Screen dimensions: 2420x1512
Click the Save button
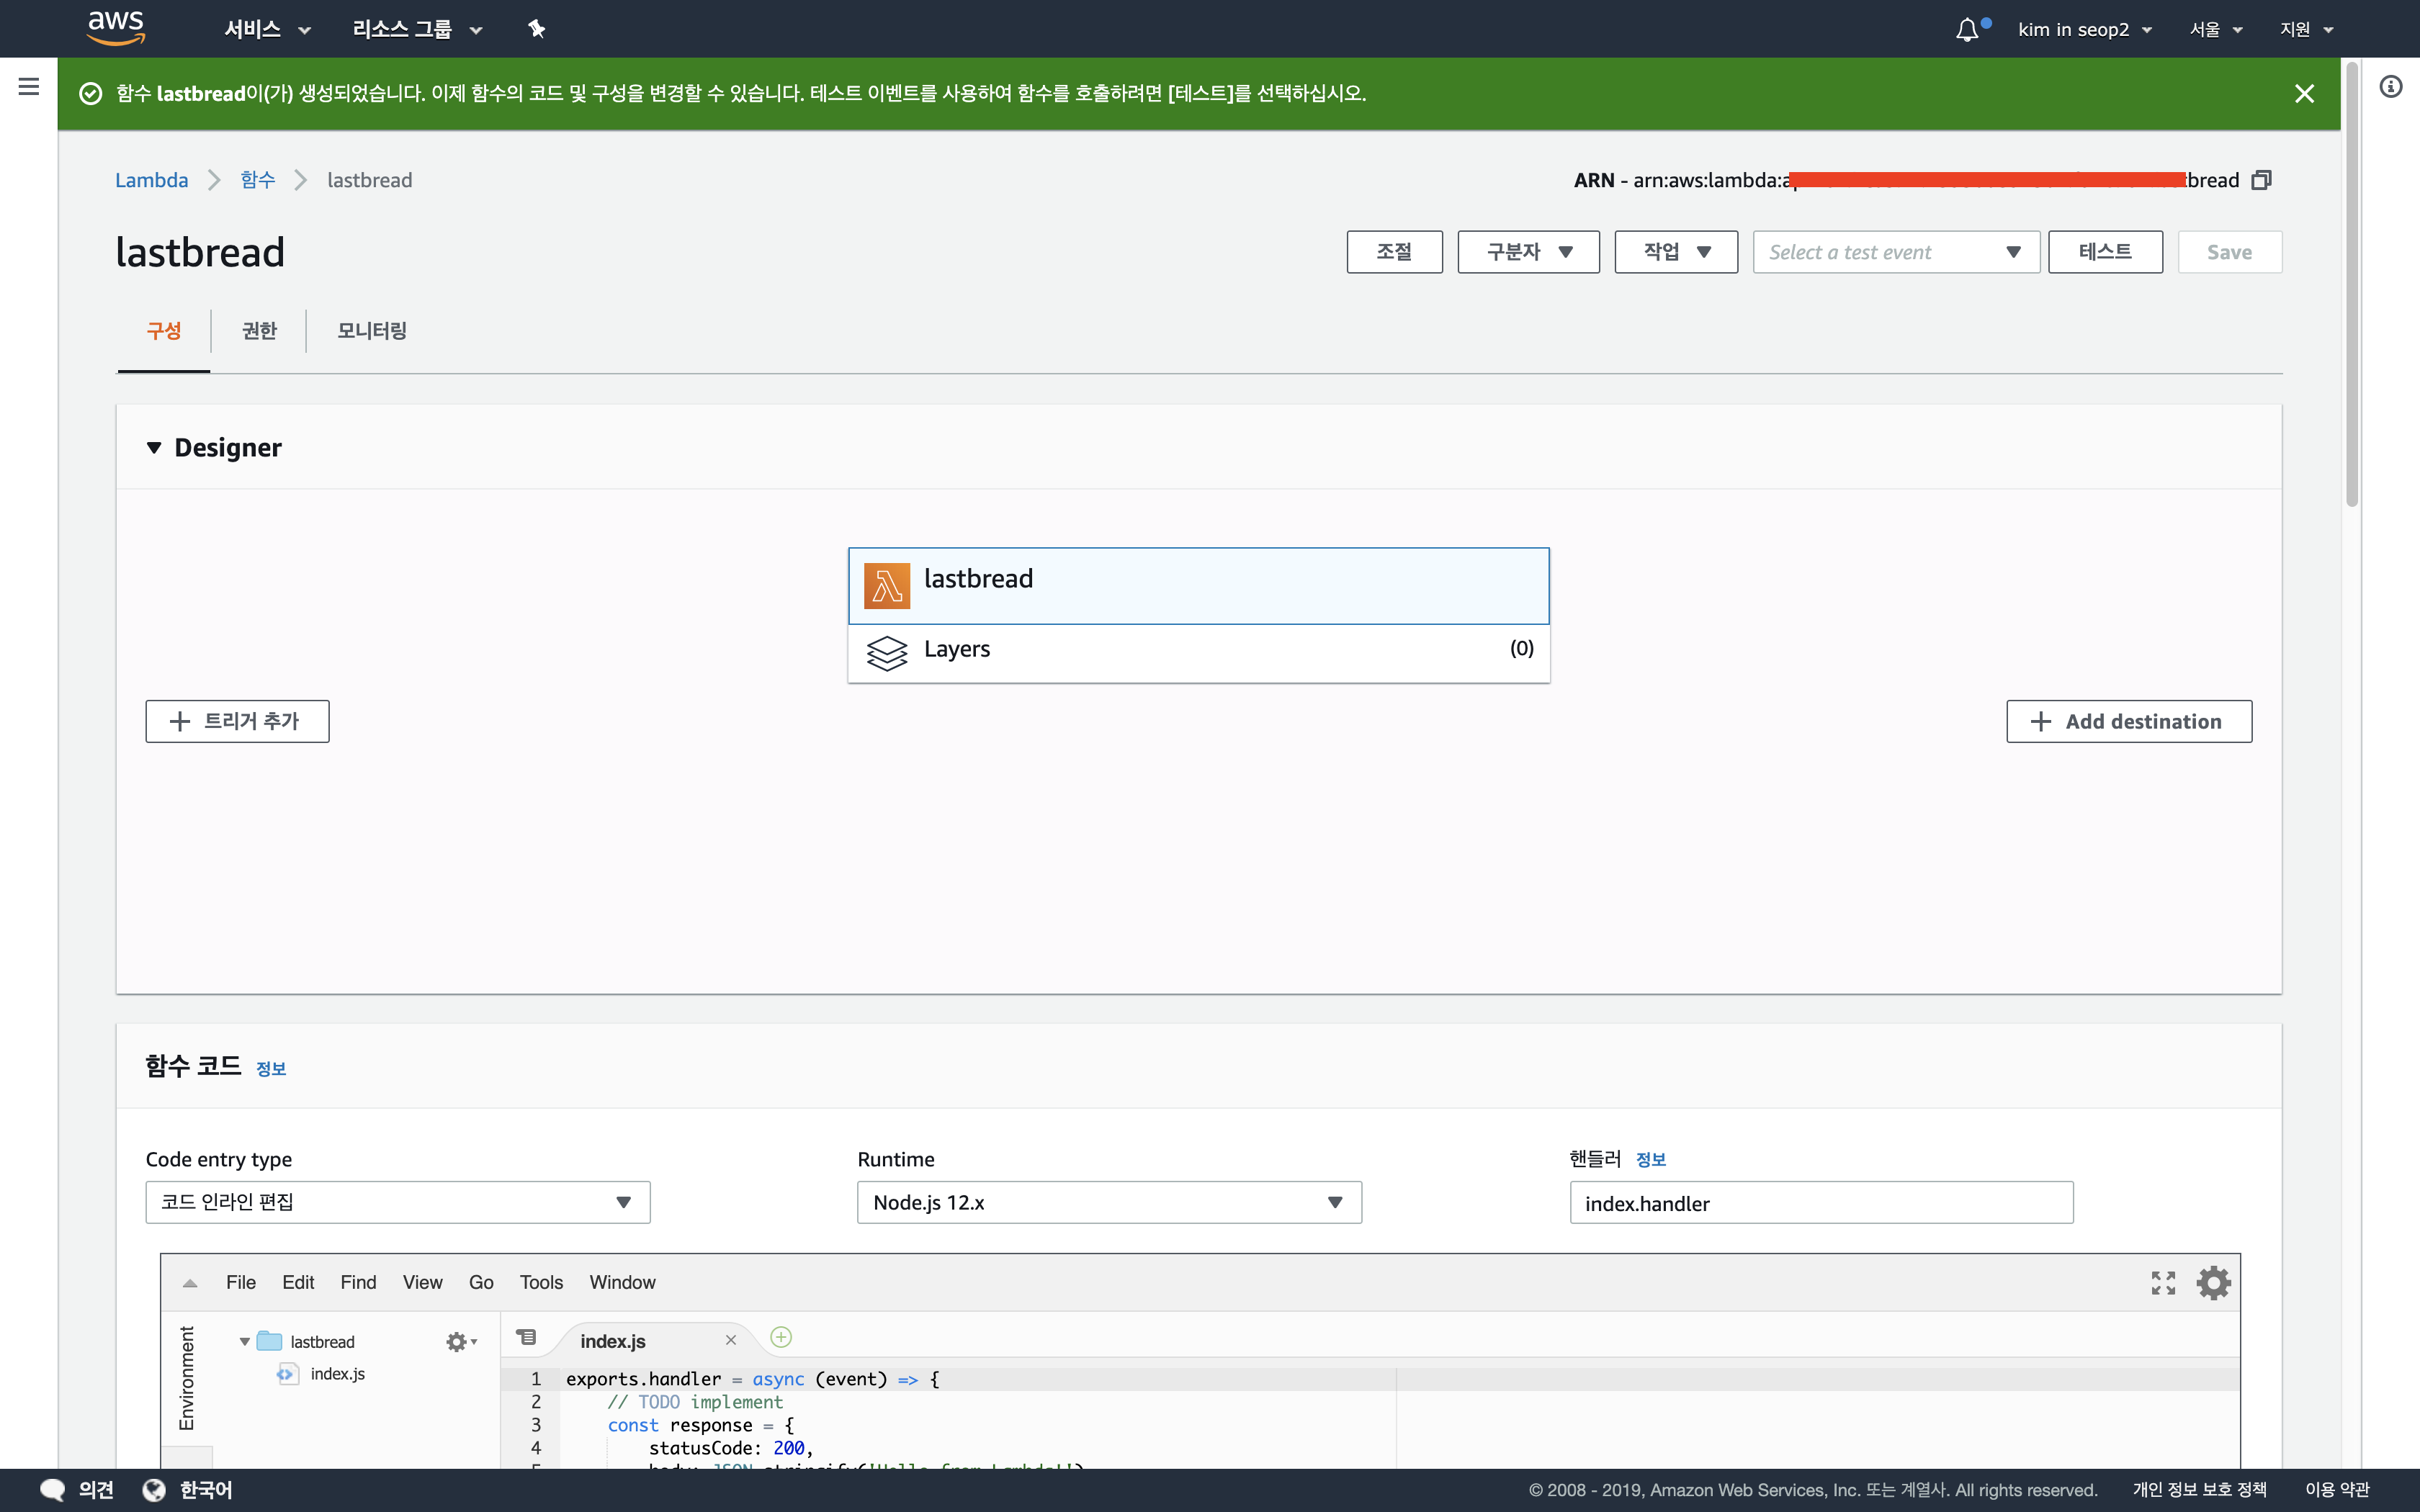(2229, 252)
